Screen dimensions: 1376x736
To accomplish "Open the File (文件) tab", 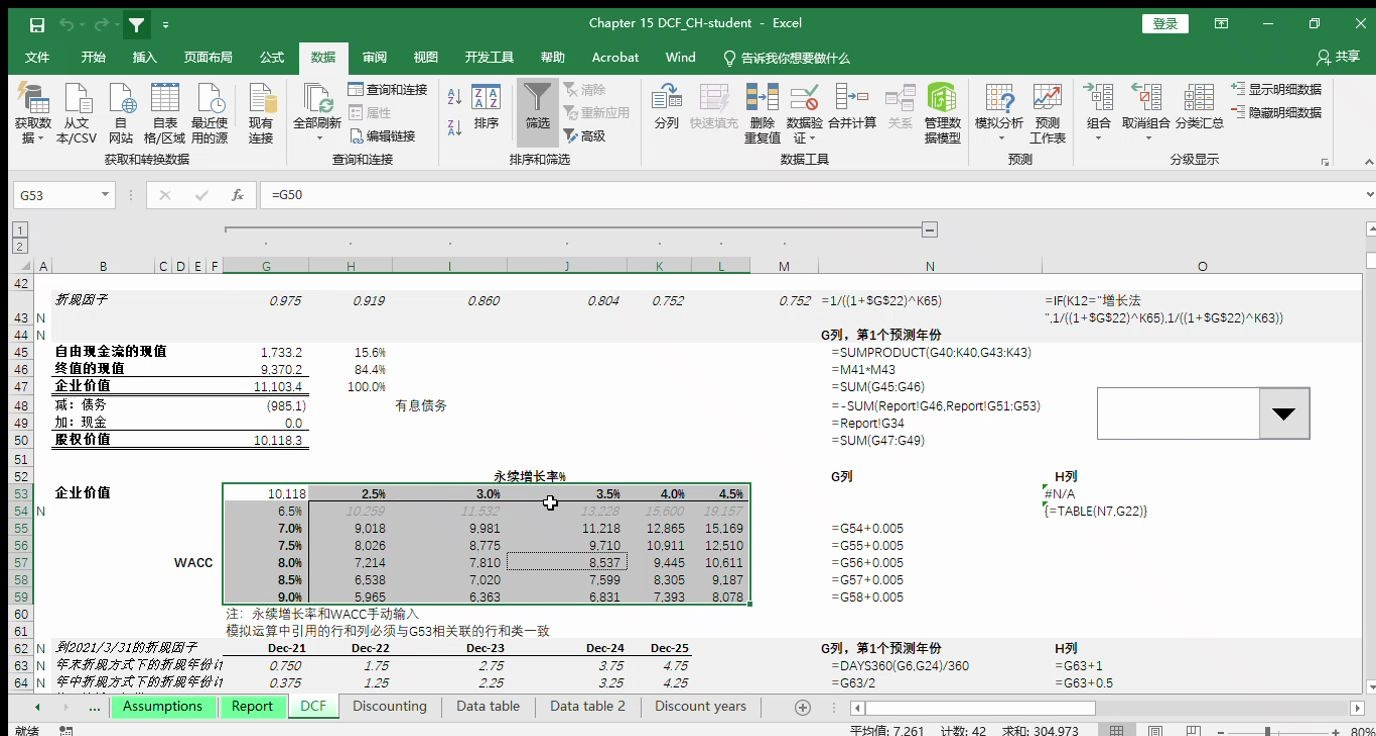I will point(37,57).
